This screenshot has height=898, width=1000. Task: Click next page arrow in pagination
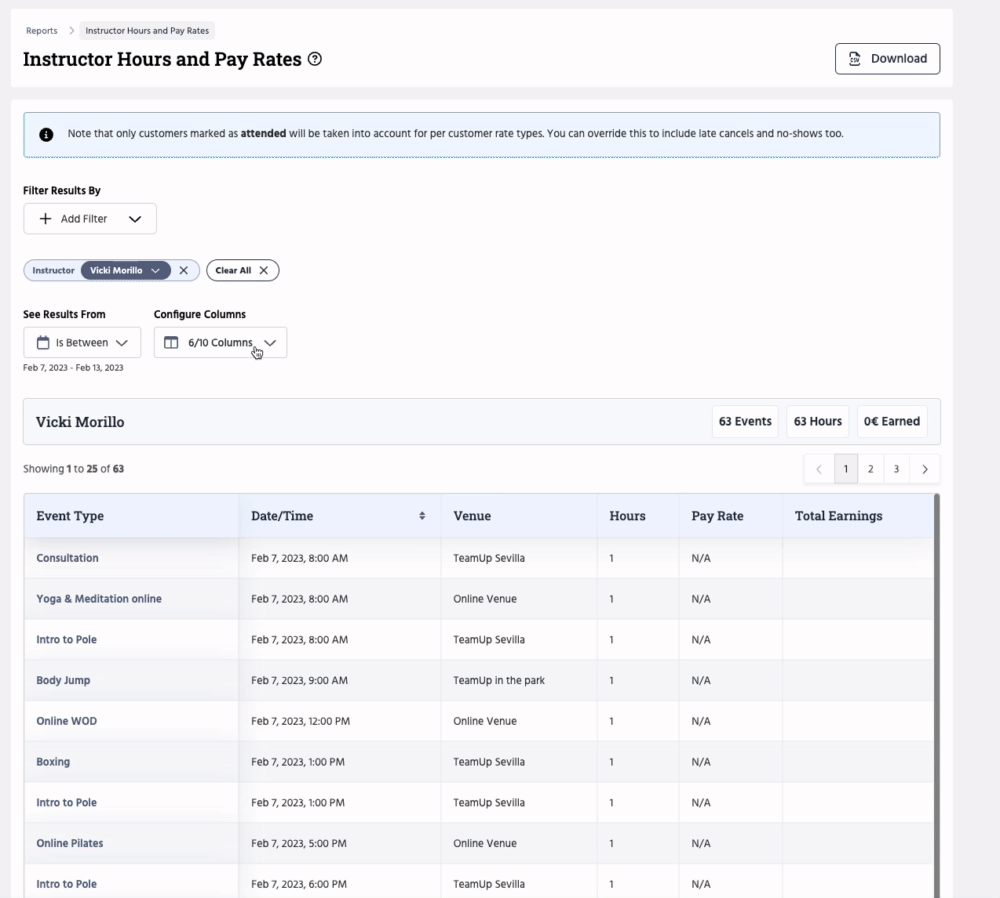click(x=924, y=469)
